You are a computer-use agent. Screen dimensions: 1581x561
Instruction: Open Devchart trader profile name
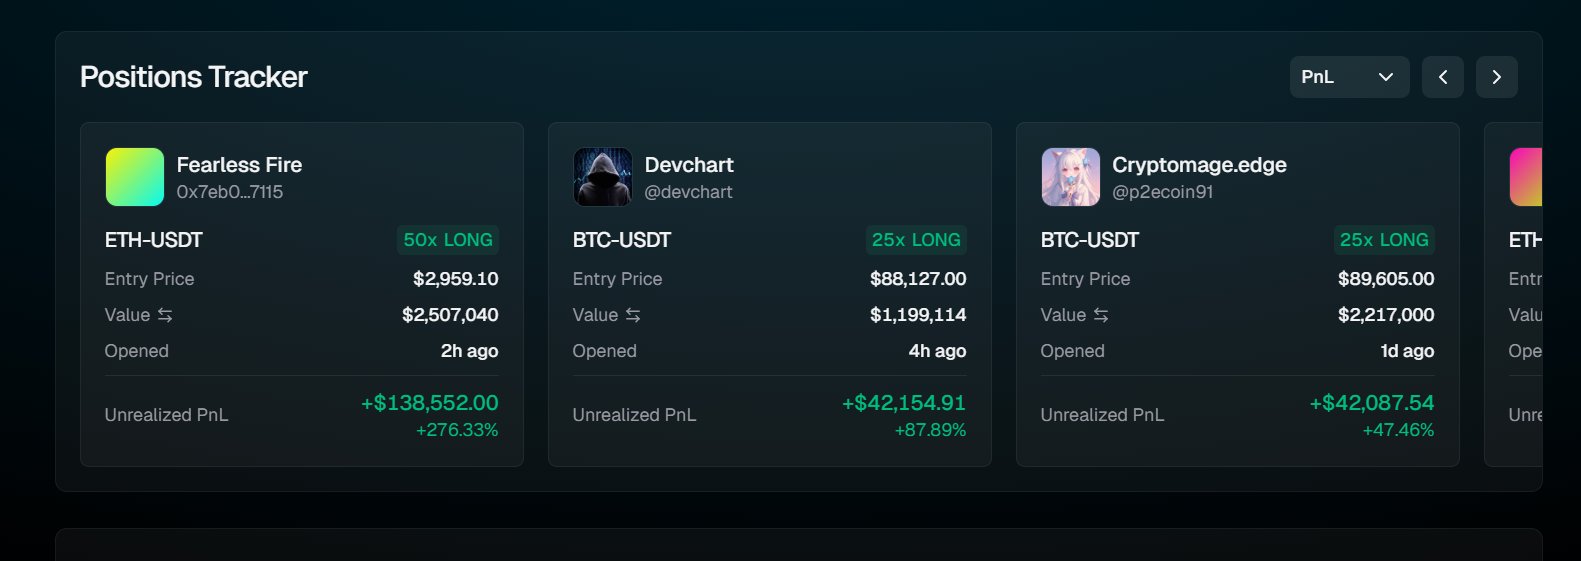point(689,165)
